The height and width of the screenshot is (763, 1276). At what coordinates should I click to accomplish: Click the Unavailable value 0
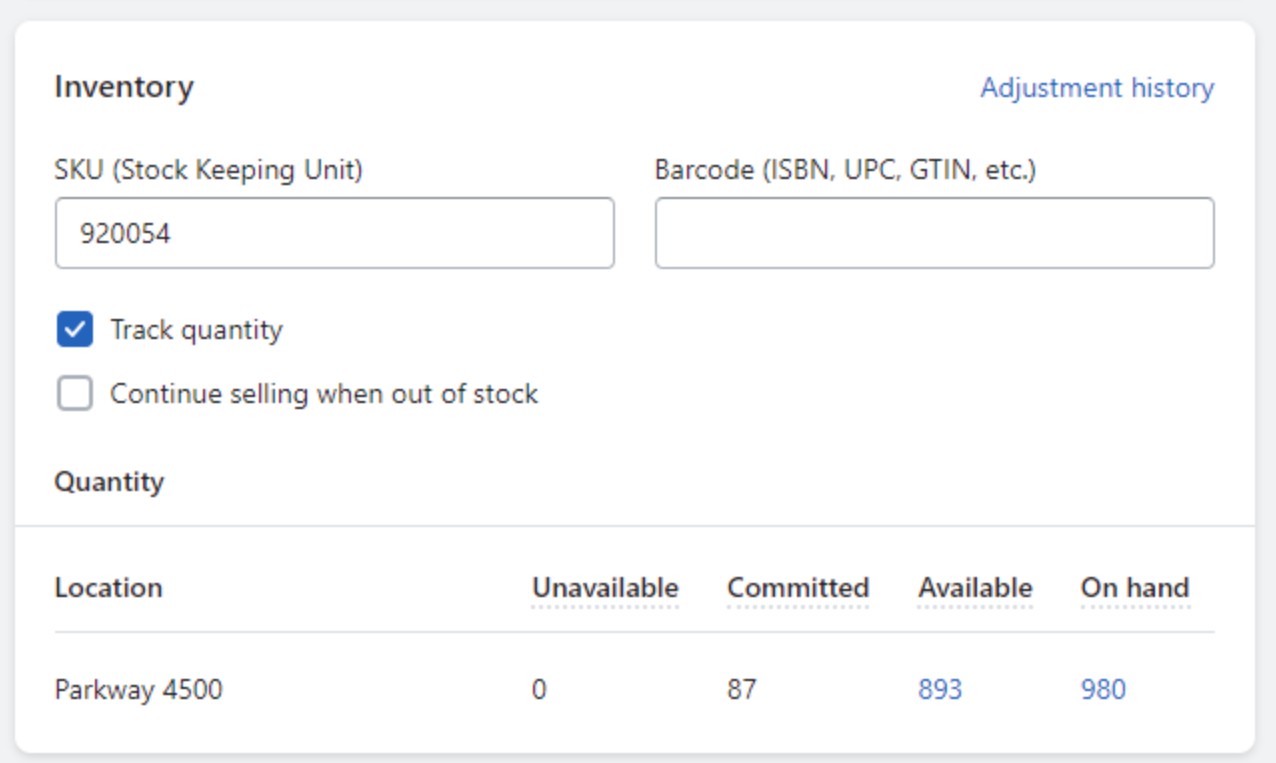coord(539,690)
